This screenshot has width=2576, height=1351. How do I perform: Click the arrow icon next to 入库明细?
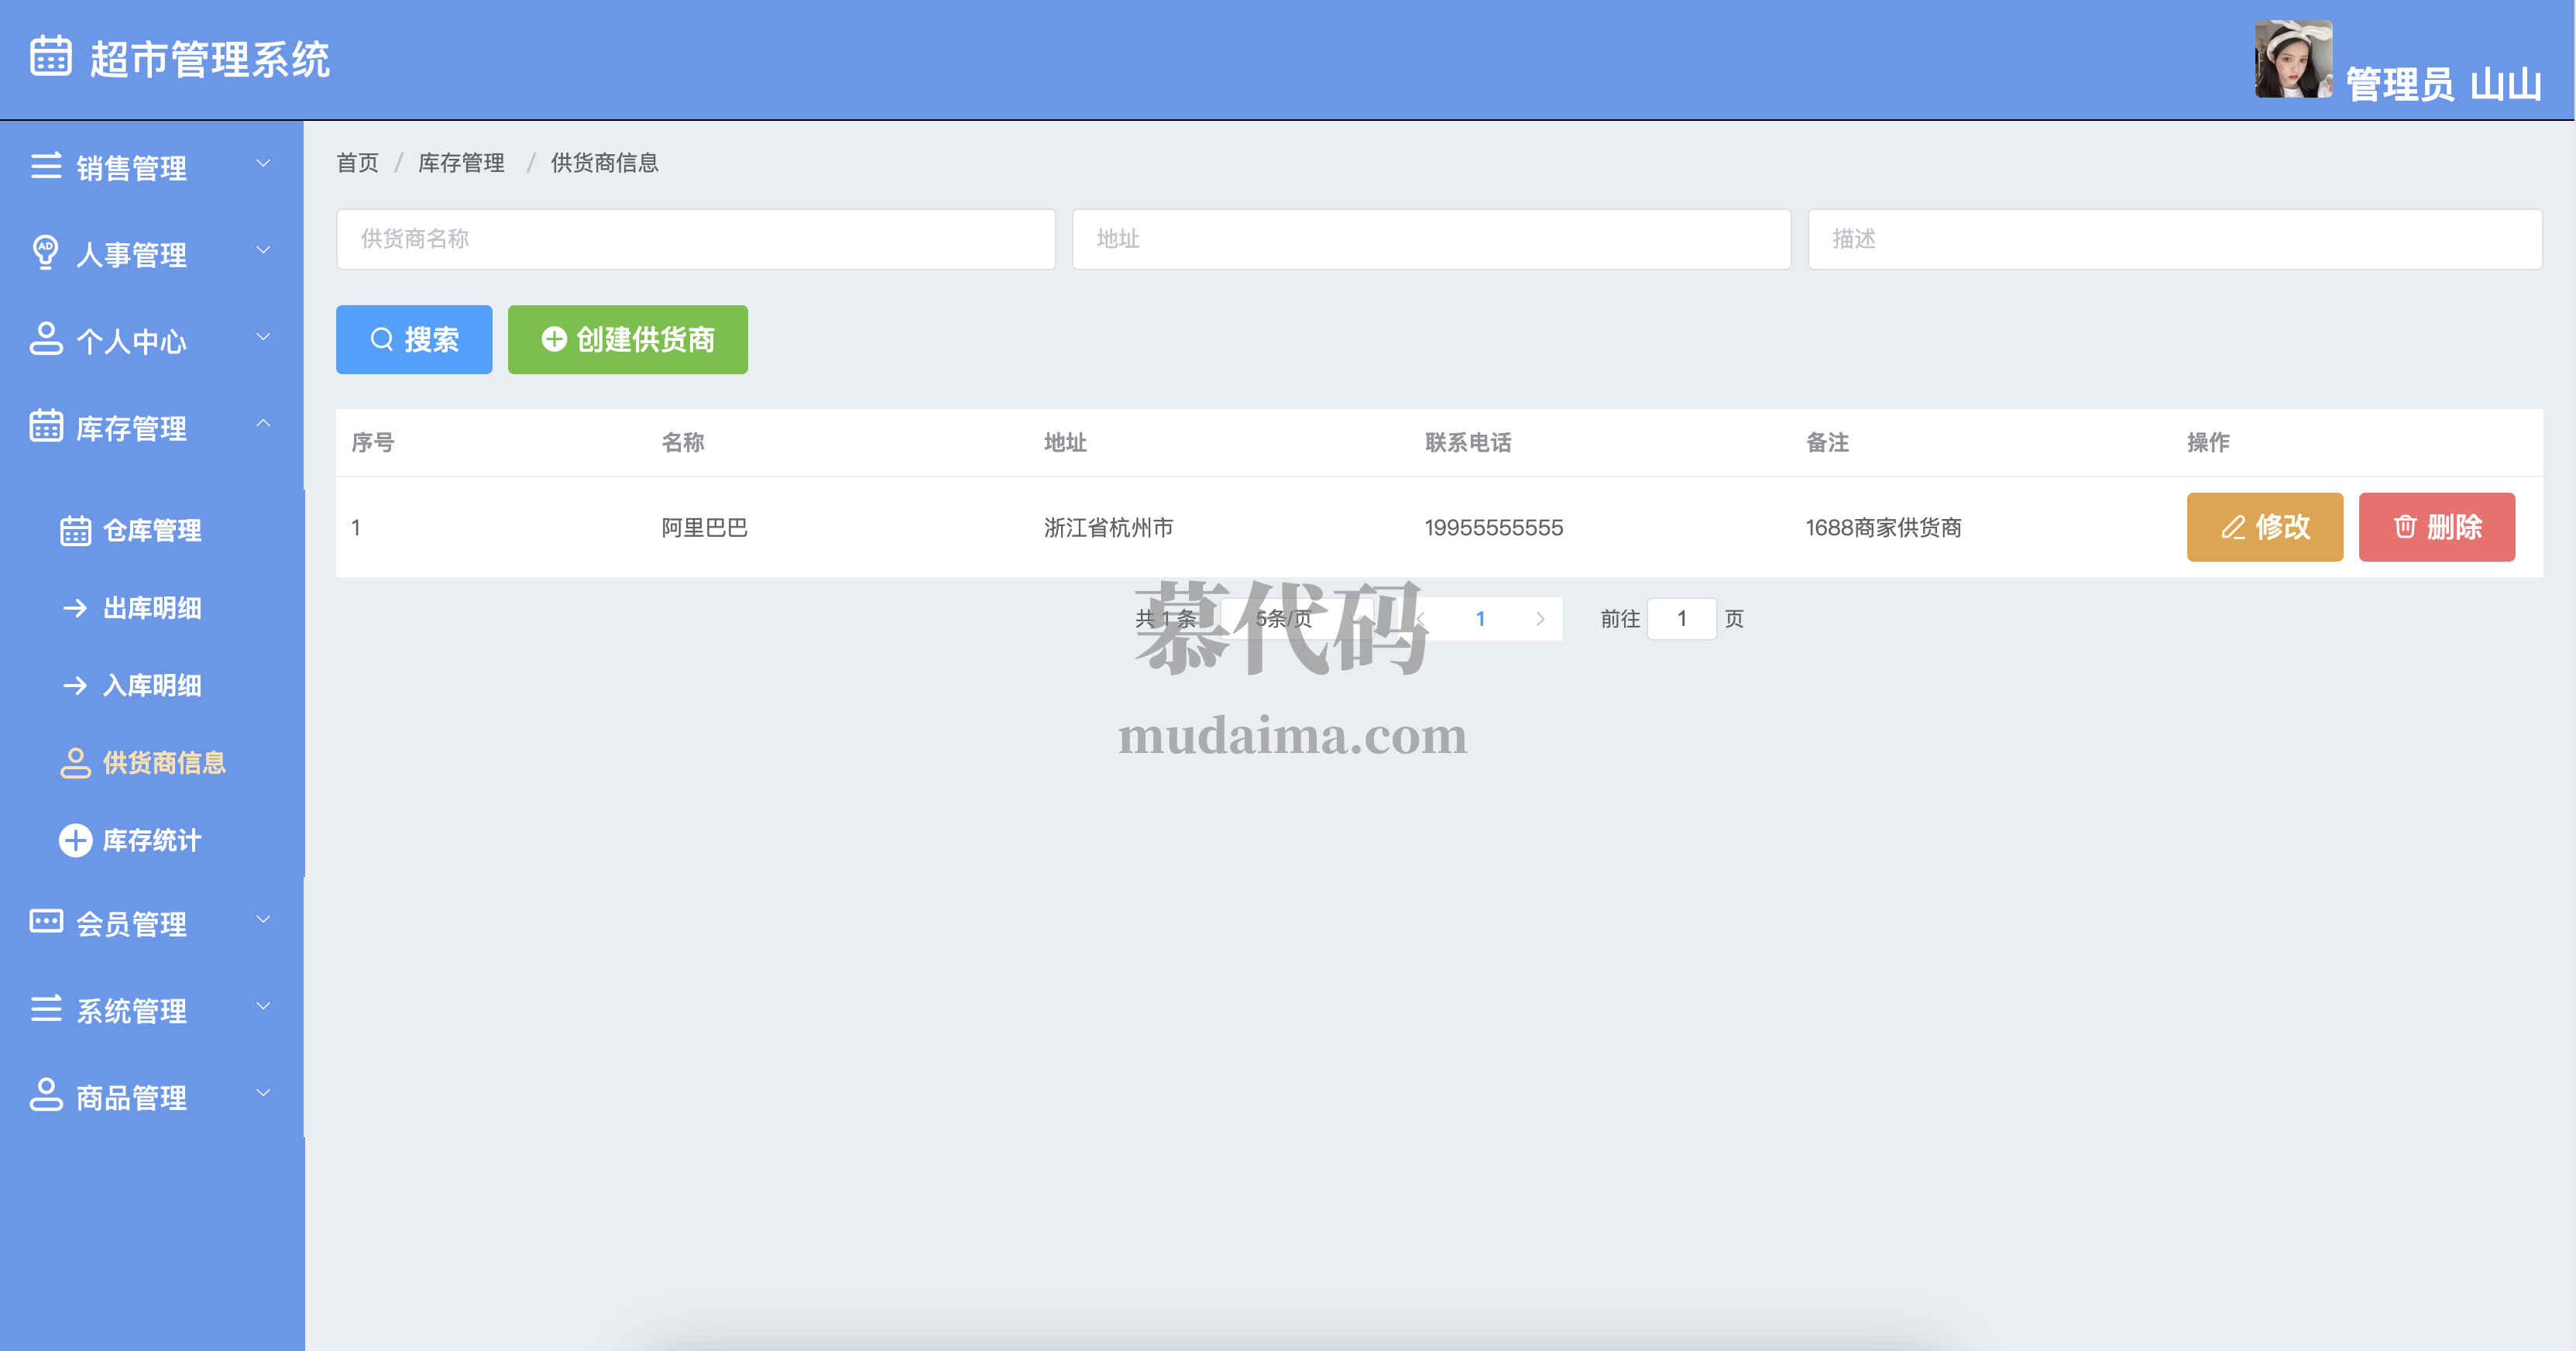tap(75, 685)
